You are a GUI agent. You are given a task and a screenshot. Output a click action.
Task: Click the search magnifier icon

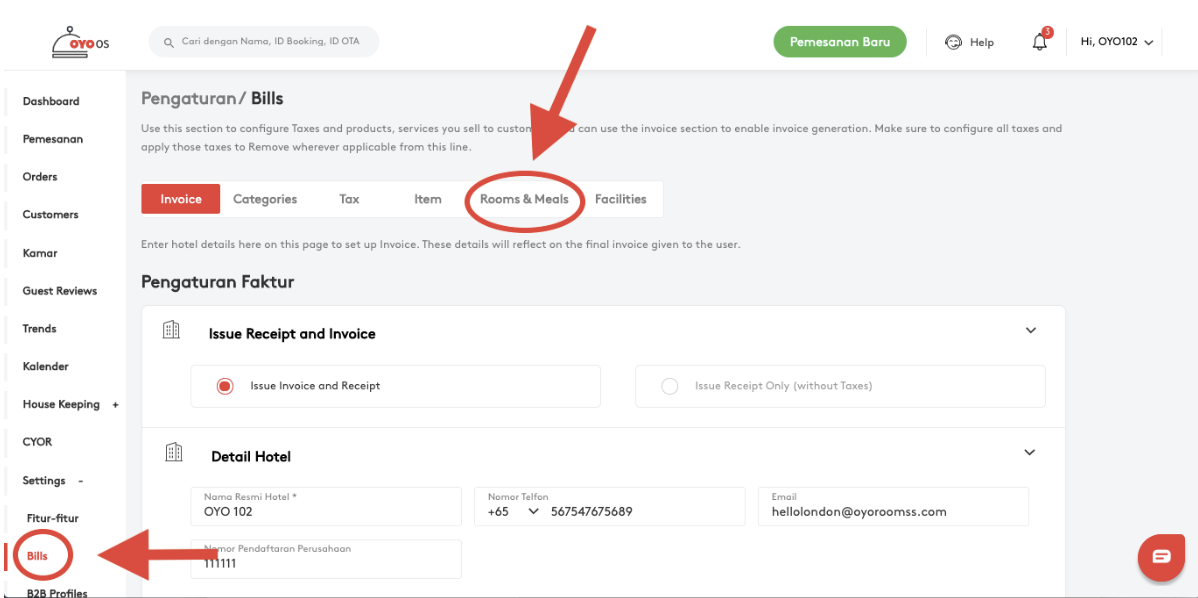coord(168,41)
